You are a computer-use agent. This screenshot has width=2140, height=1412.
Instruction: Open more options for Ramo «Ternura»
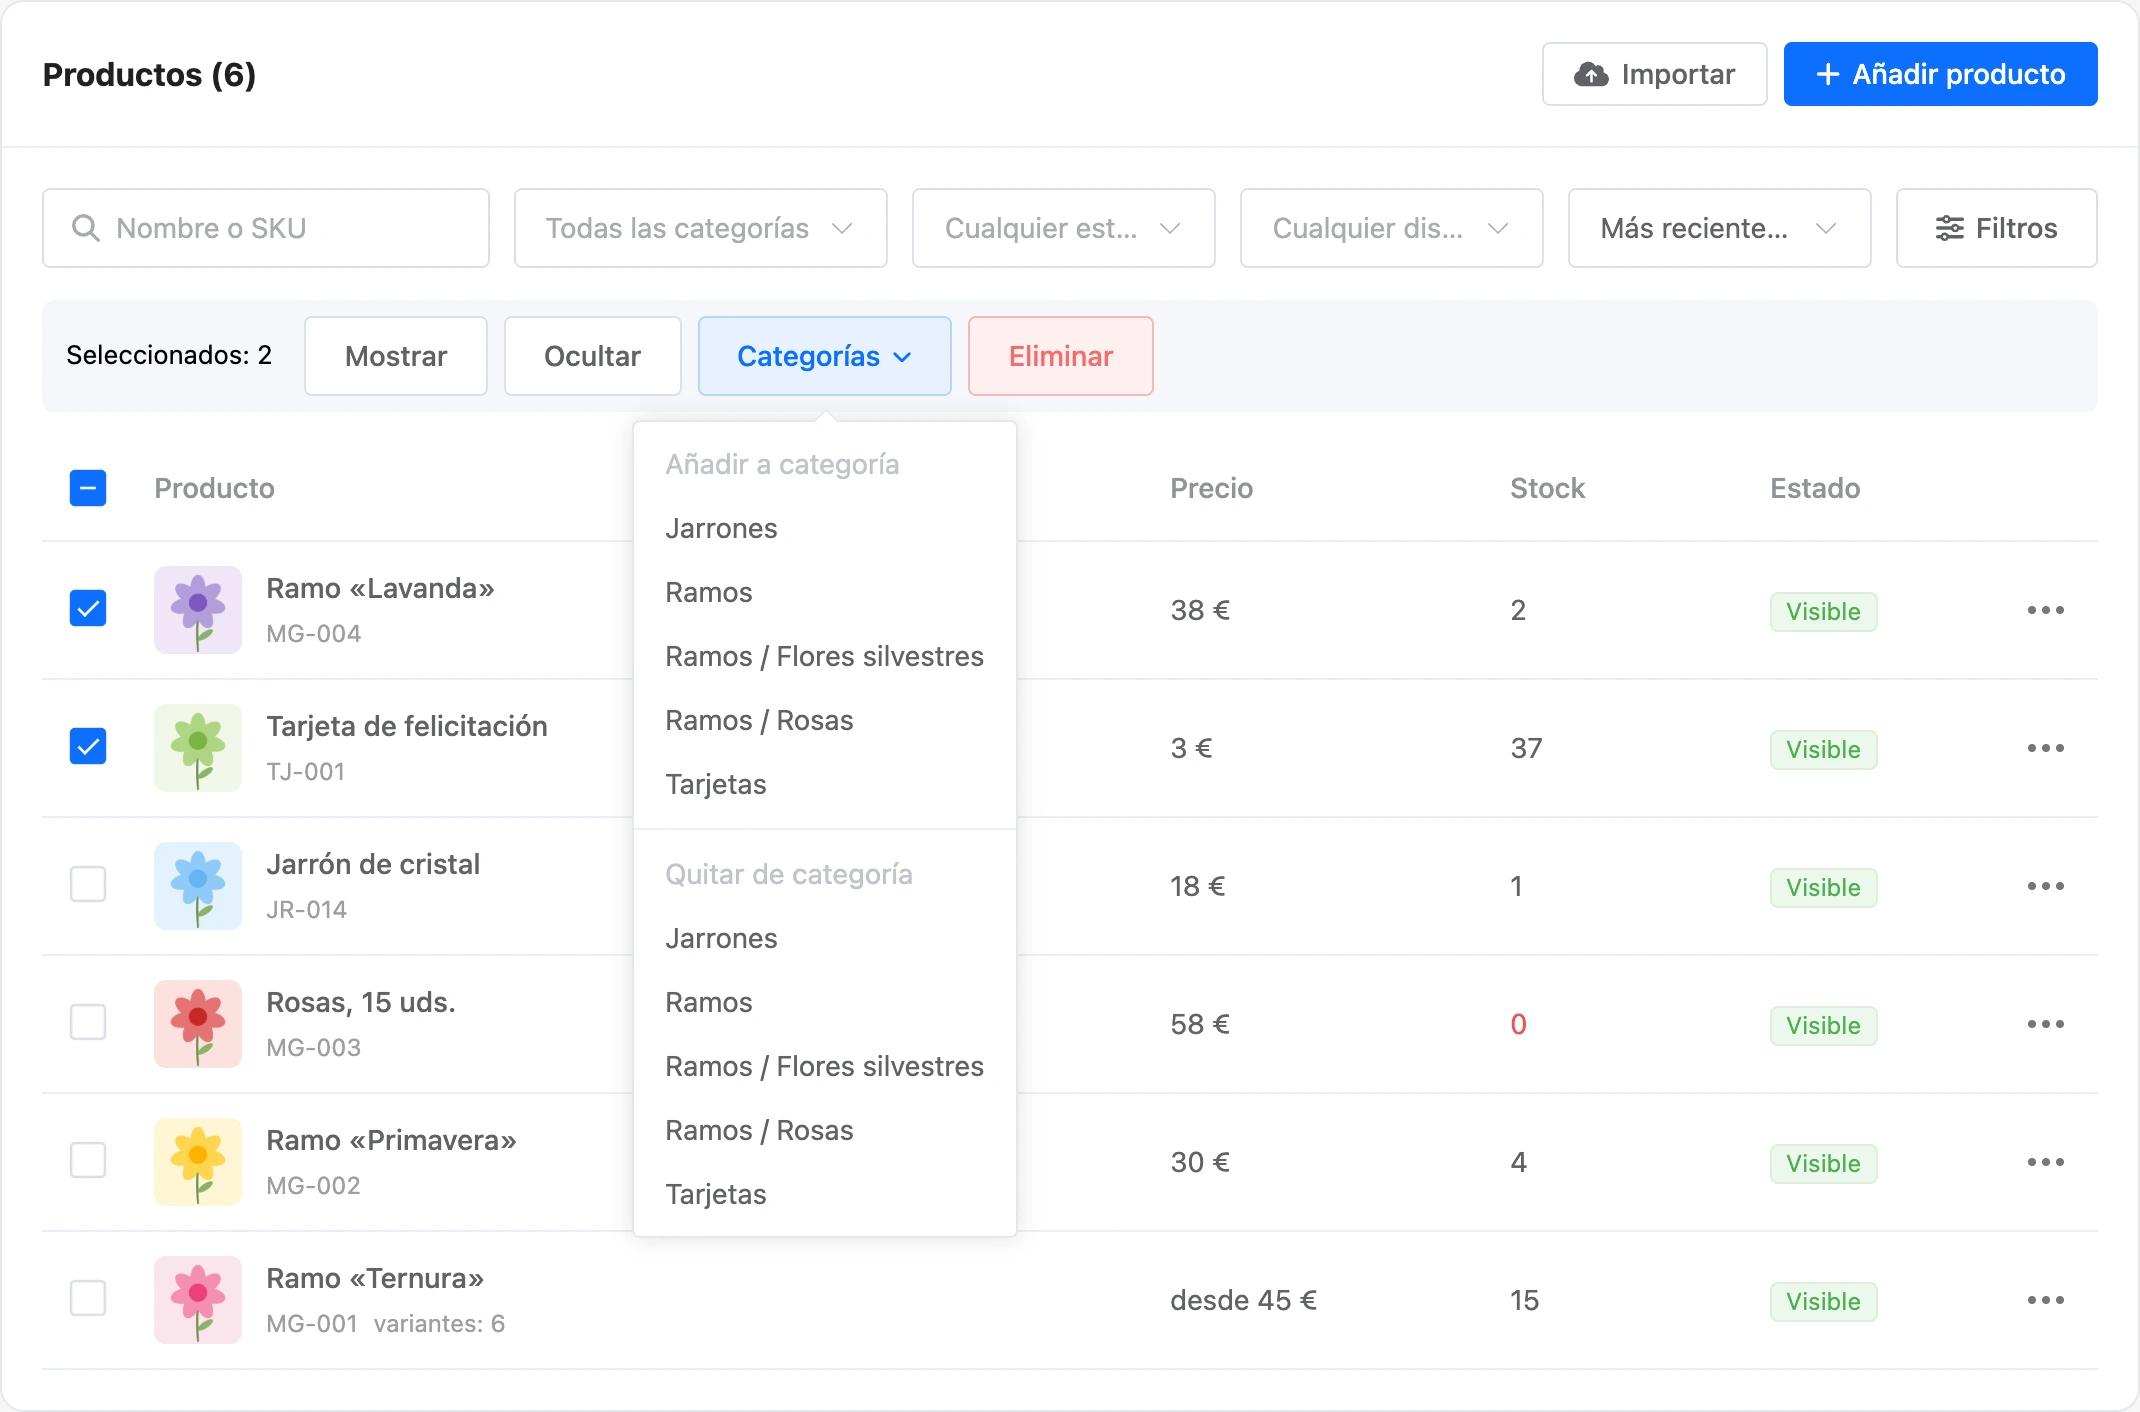pyautogui.click(x=2045, y=1300)
